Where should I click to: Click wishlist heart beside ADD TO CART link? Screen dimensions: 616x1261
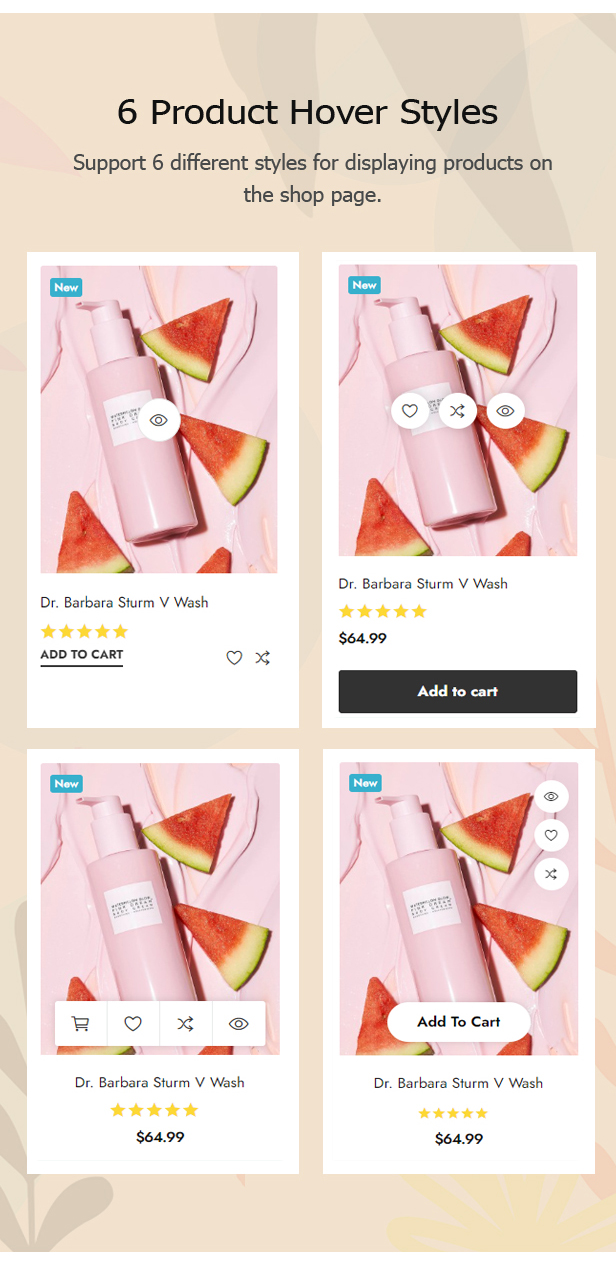click(x=234, y=658)
